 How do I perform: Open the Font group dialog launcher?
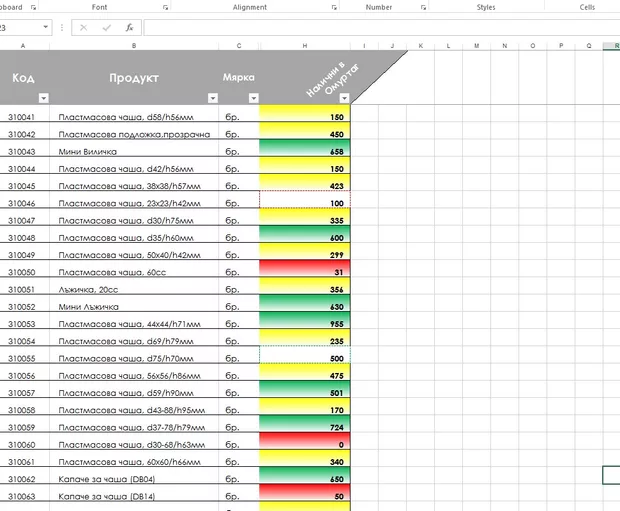(x=164, y=7)
